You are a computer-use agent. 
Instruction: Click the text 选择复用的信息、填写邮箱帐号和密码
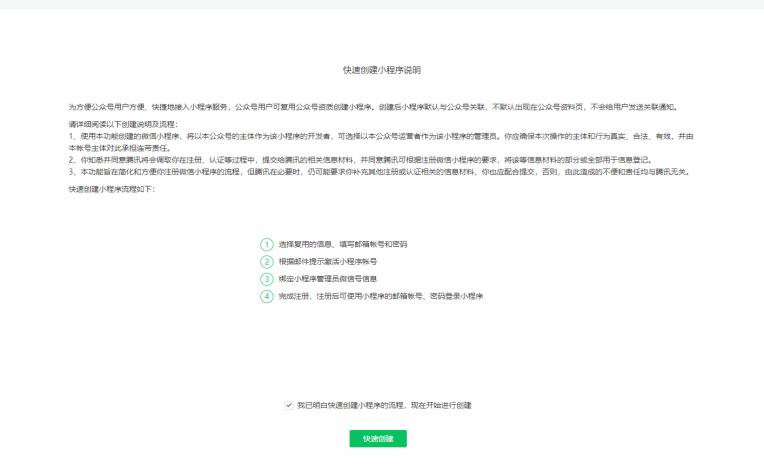pos(343,244)
